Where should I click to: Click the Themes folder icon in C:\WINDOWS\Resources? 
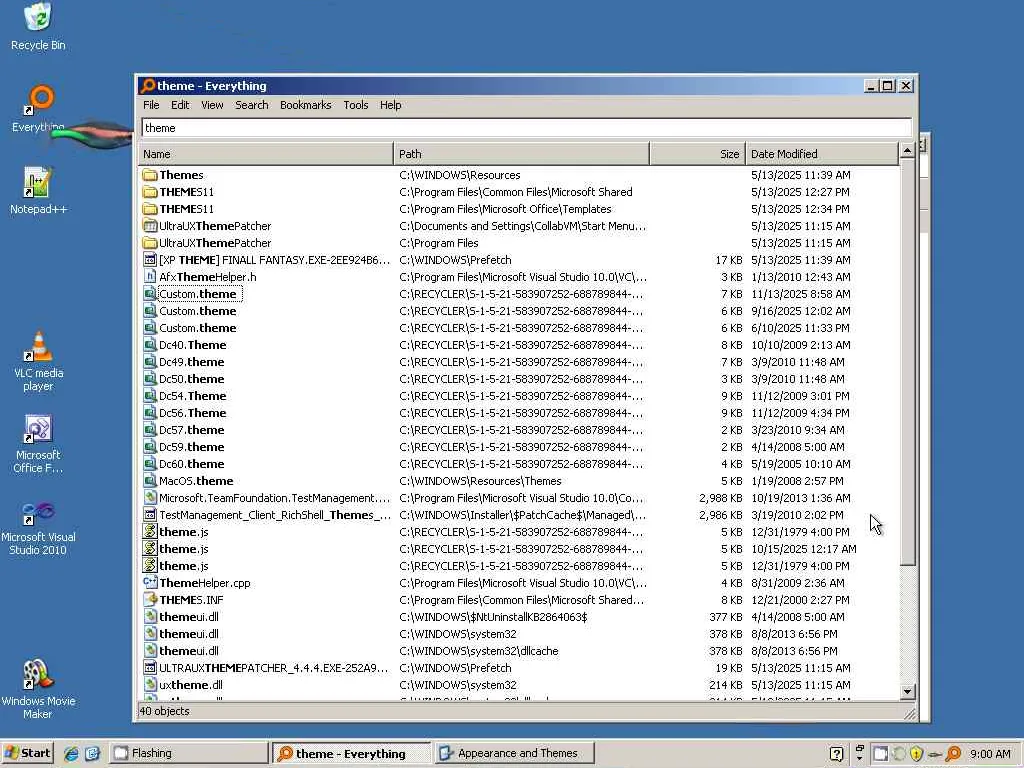click(150, 175)
